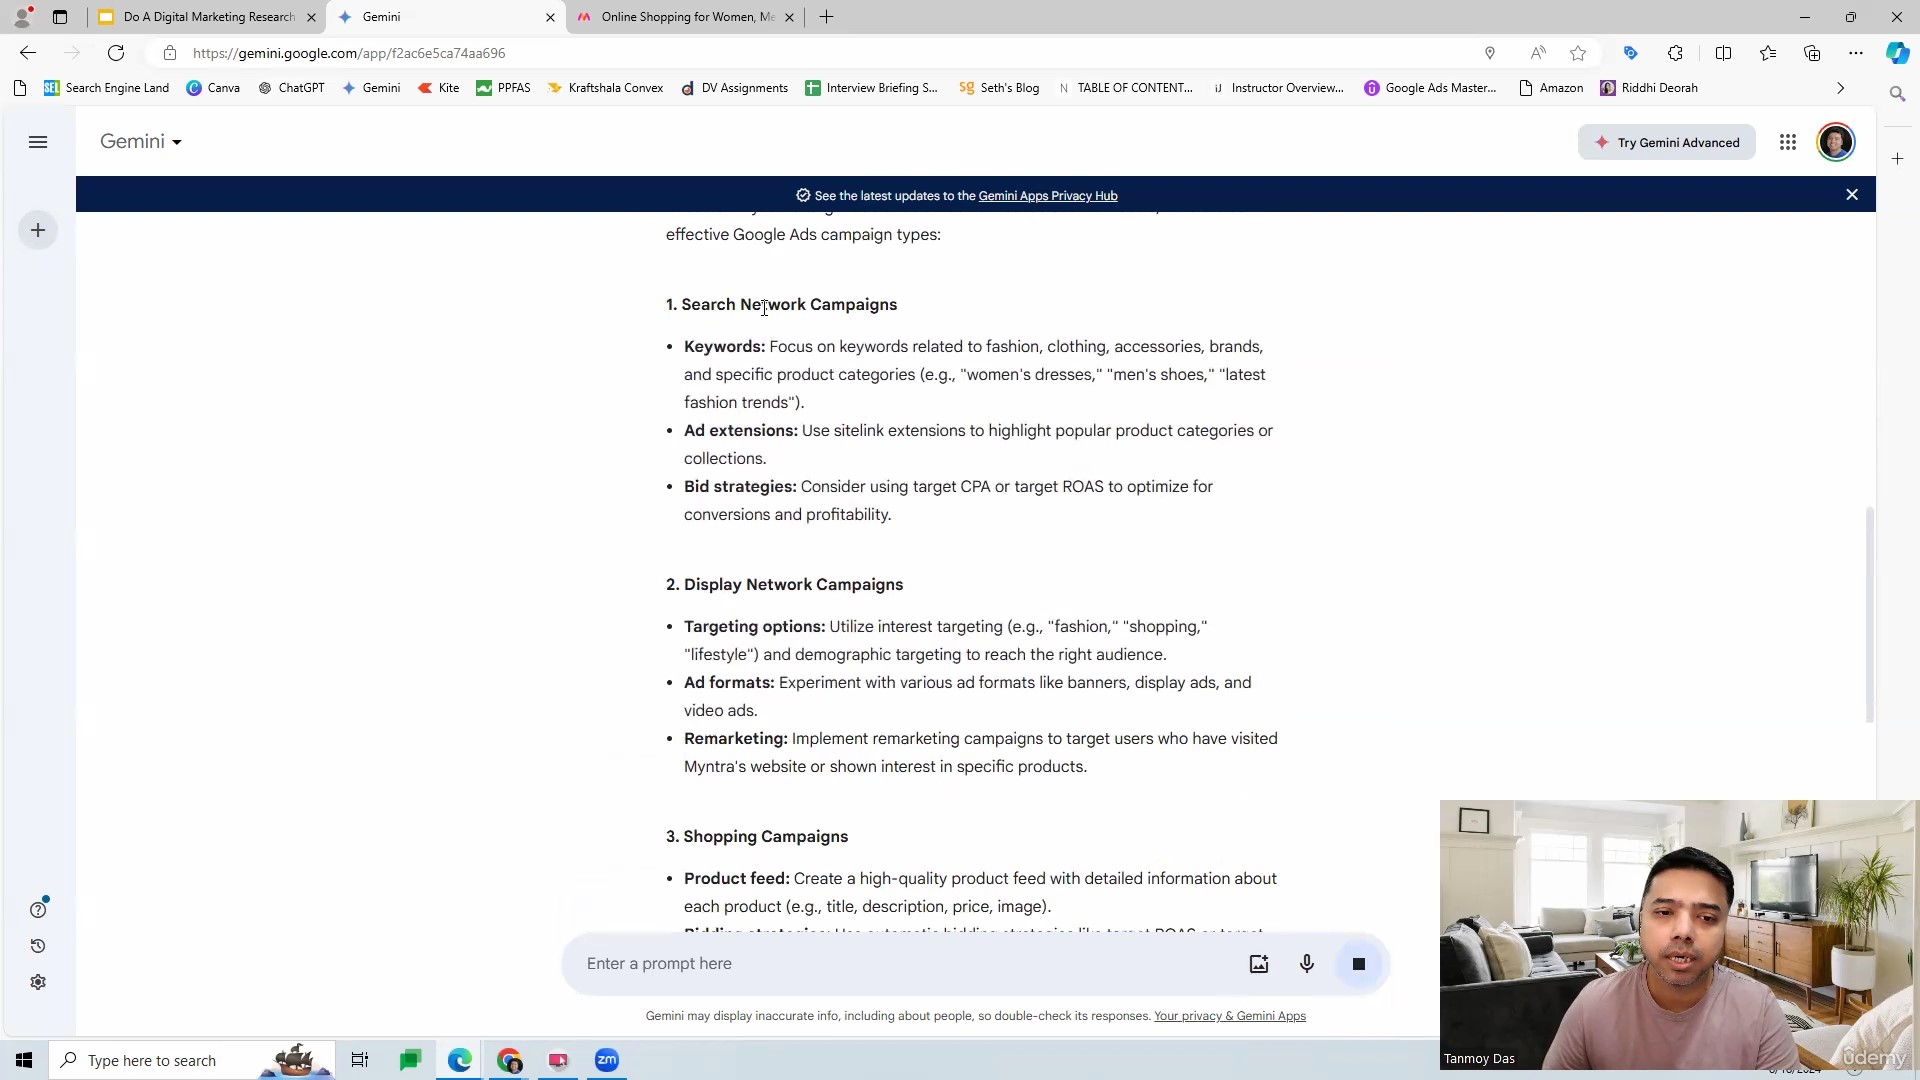Open the Windows Start menu
This screenshot has height=1080, width=1920.
[x=24, y=1060]
